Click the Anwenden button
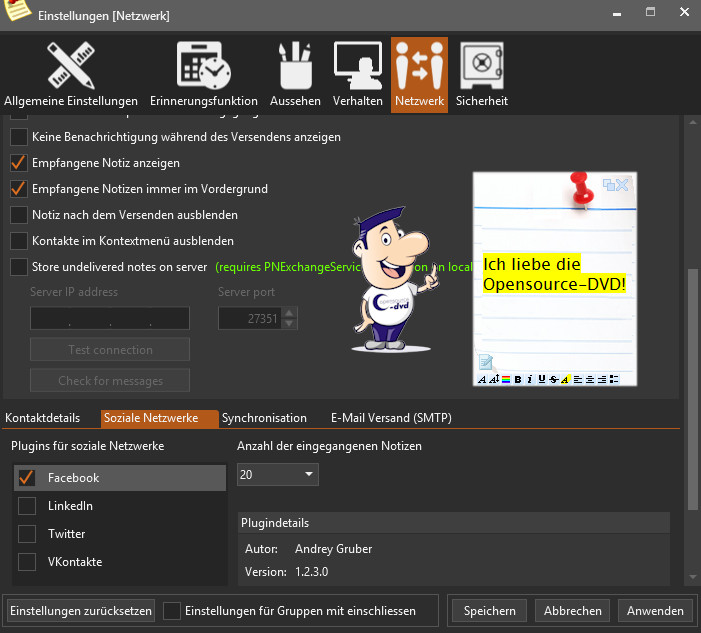The image size is (701, 633). 655,611
